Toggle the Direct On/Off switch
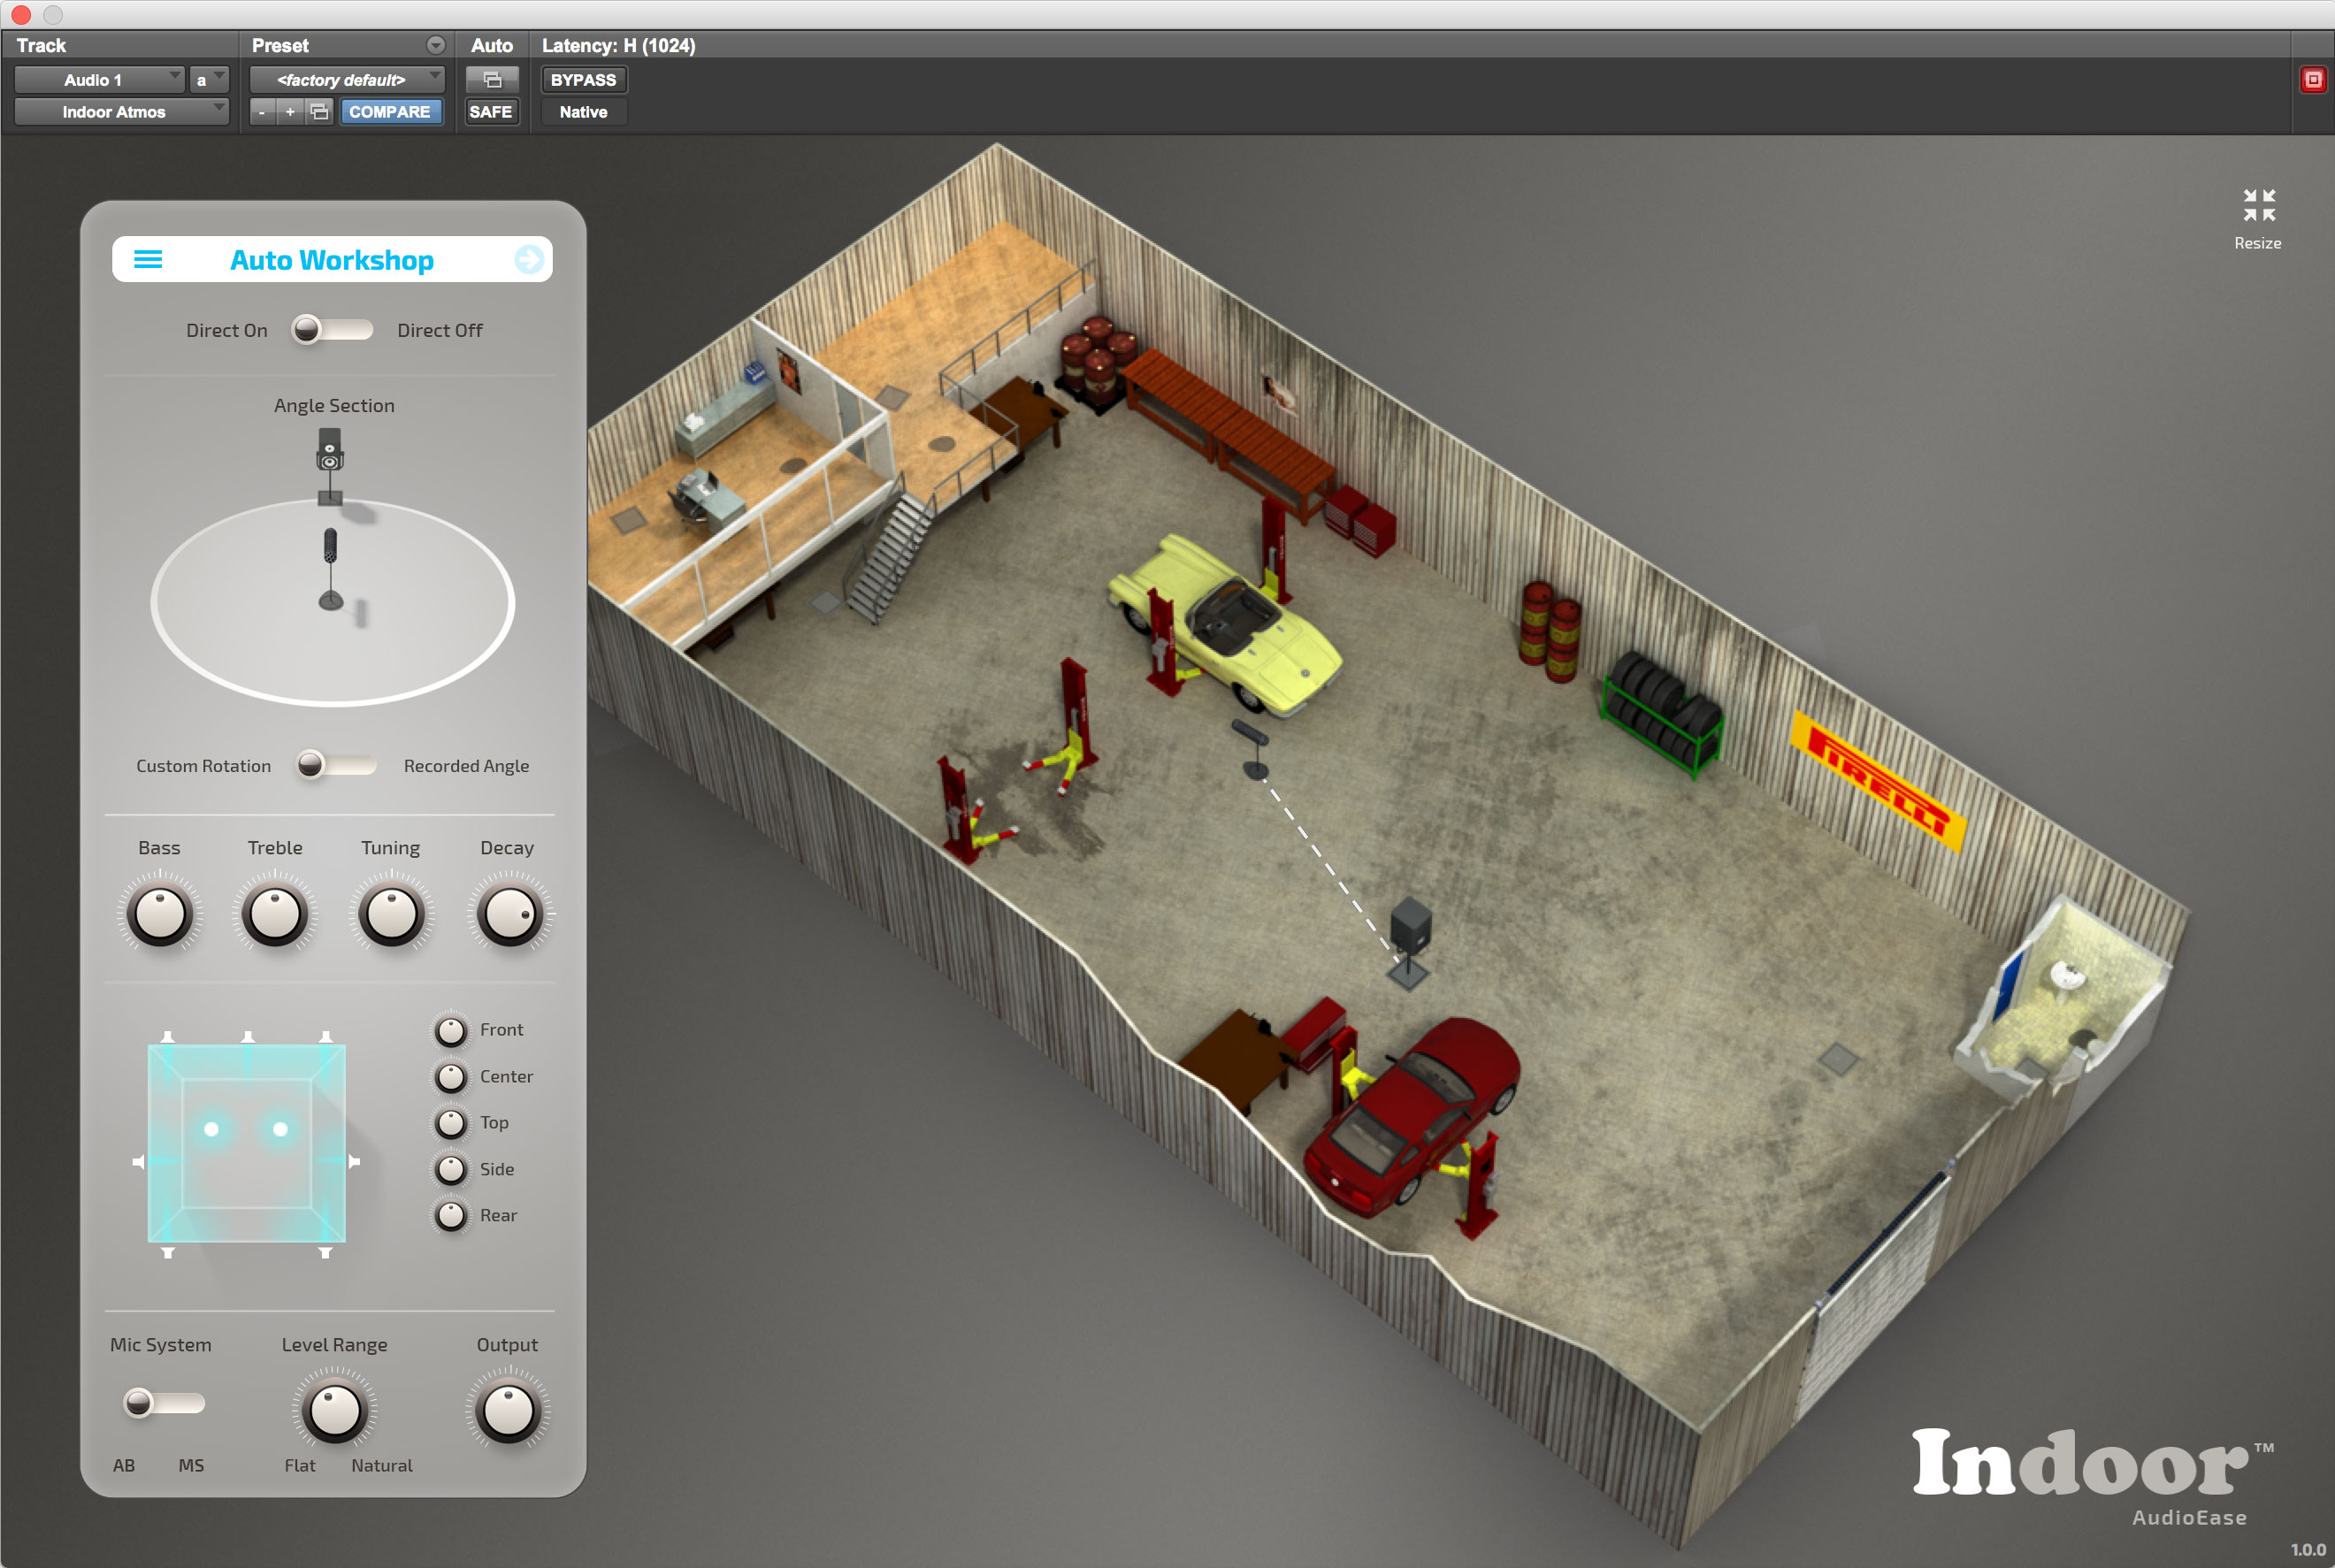Viewport: 2335px width, 1568px height. [x=336, y=329]
